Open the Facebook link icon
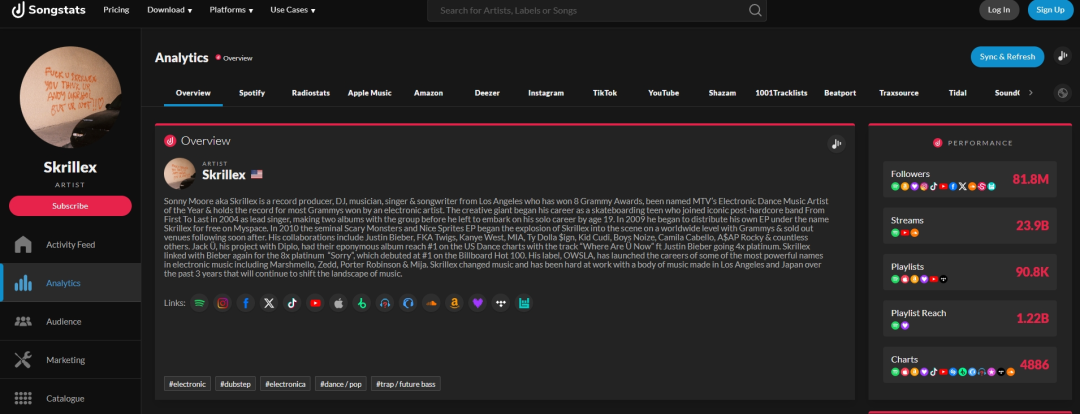Viewport: 1080px width, 414px height. point(246,302)
